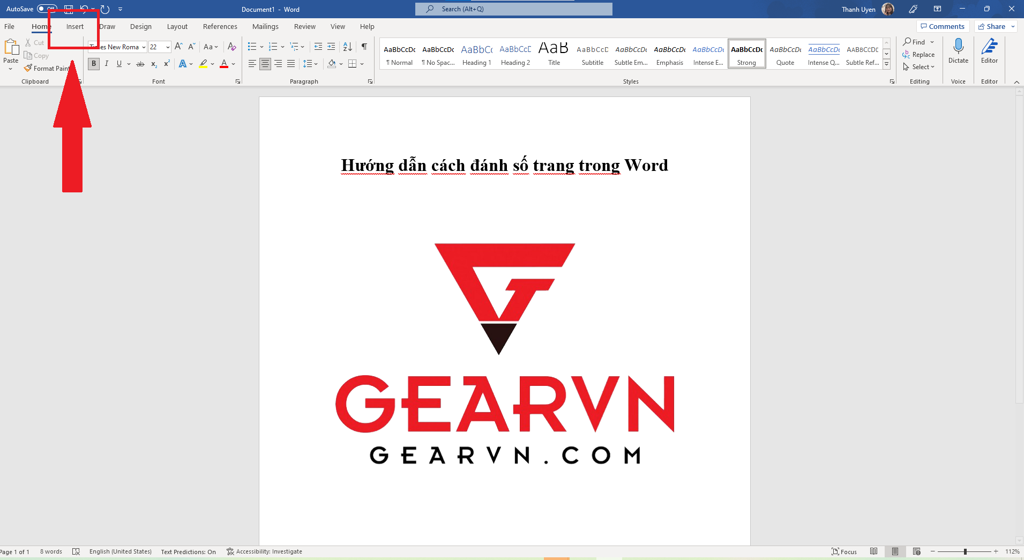Screen dimensions: 1024x560
Task: Switch to the View tab
Action: (338, 27)
